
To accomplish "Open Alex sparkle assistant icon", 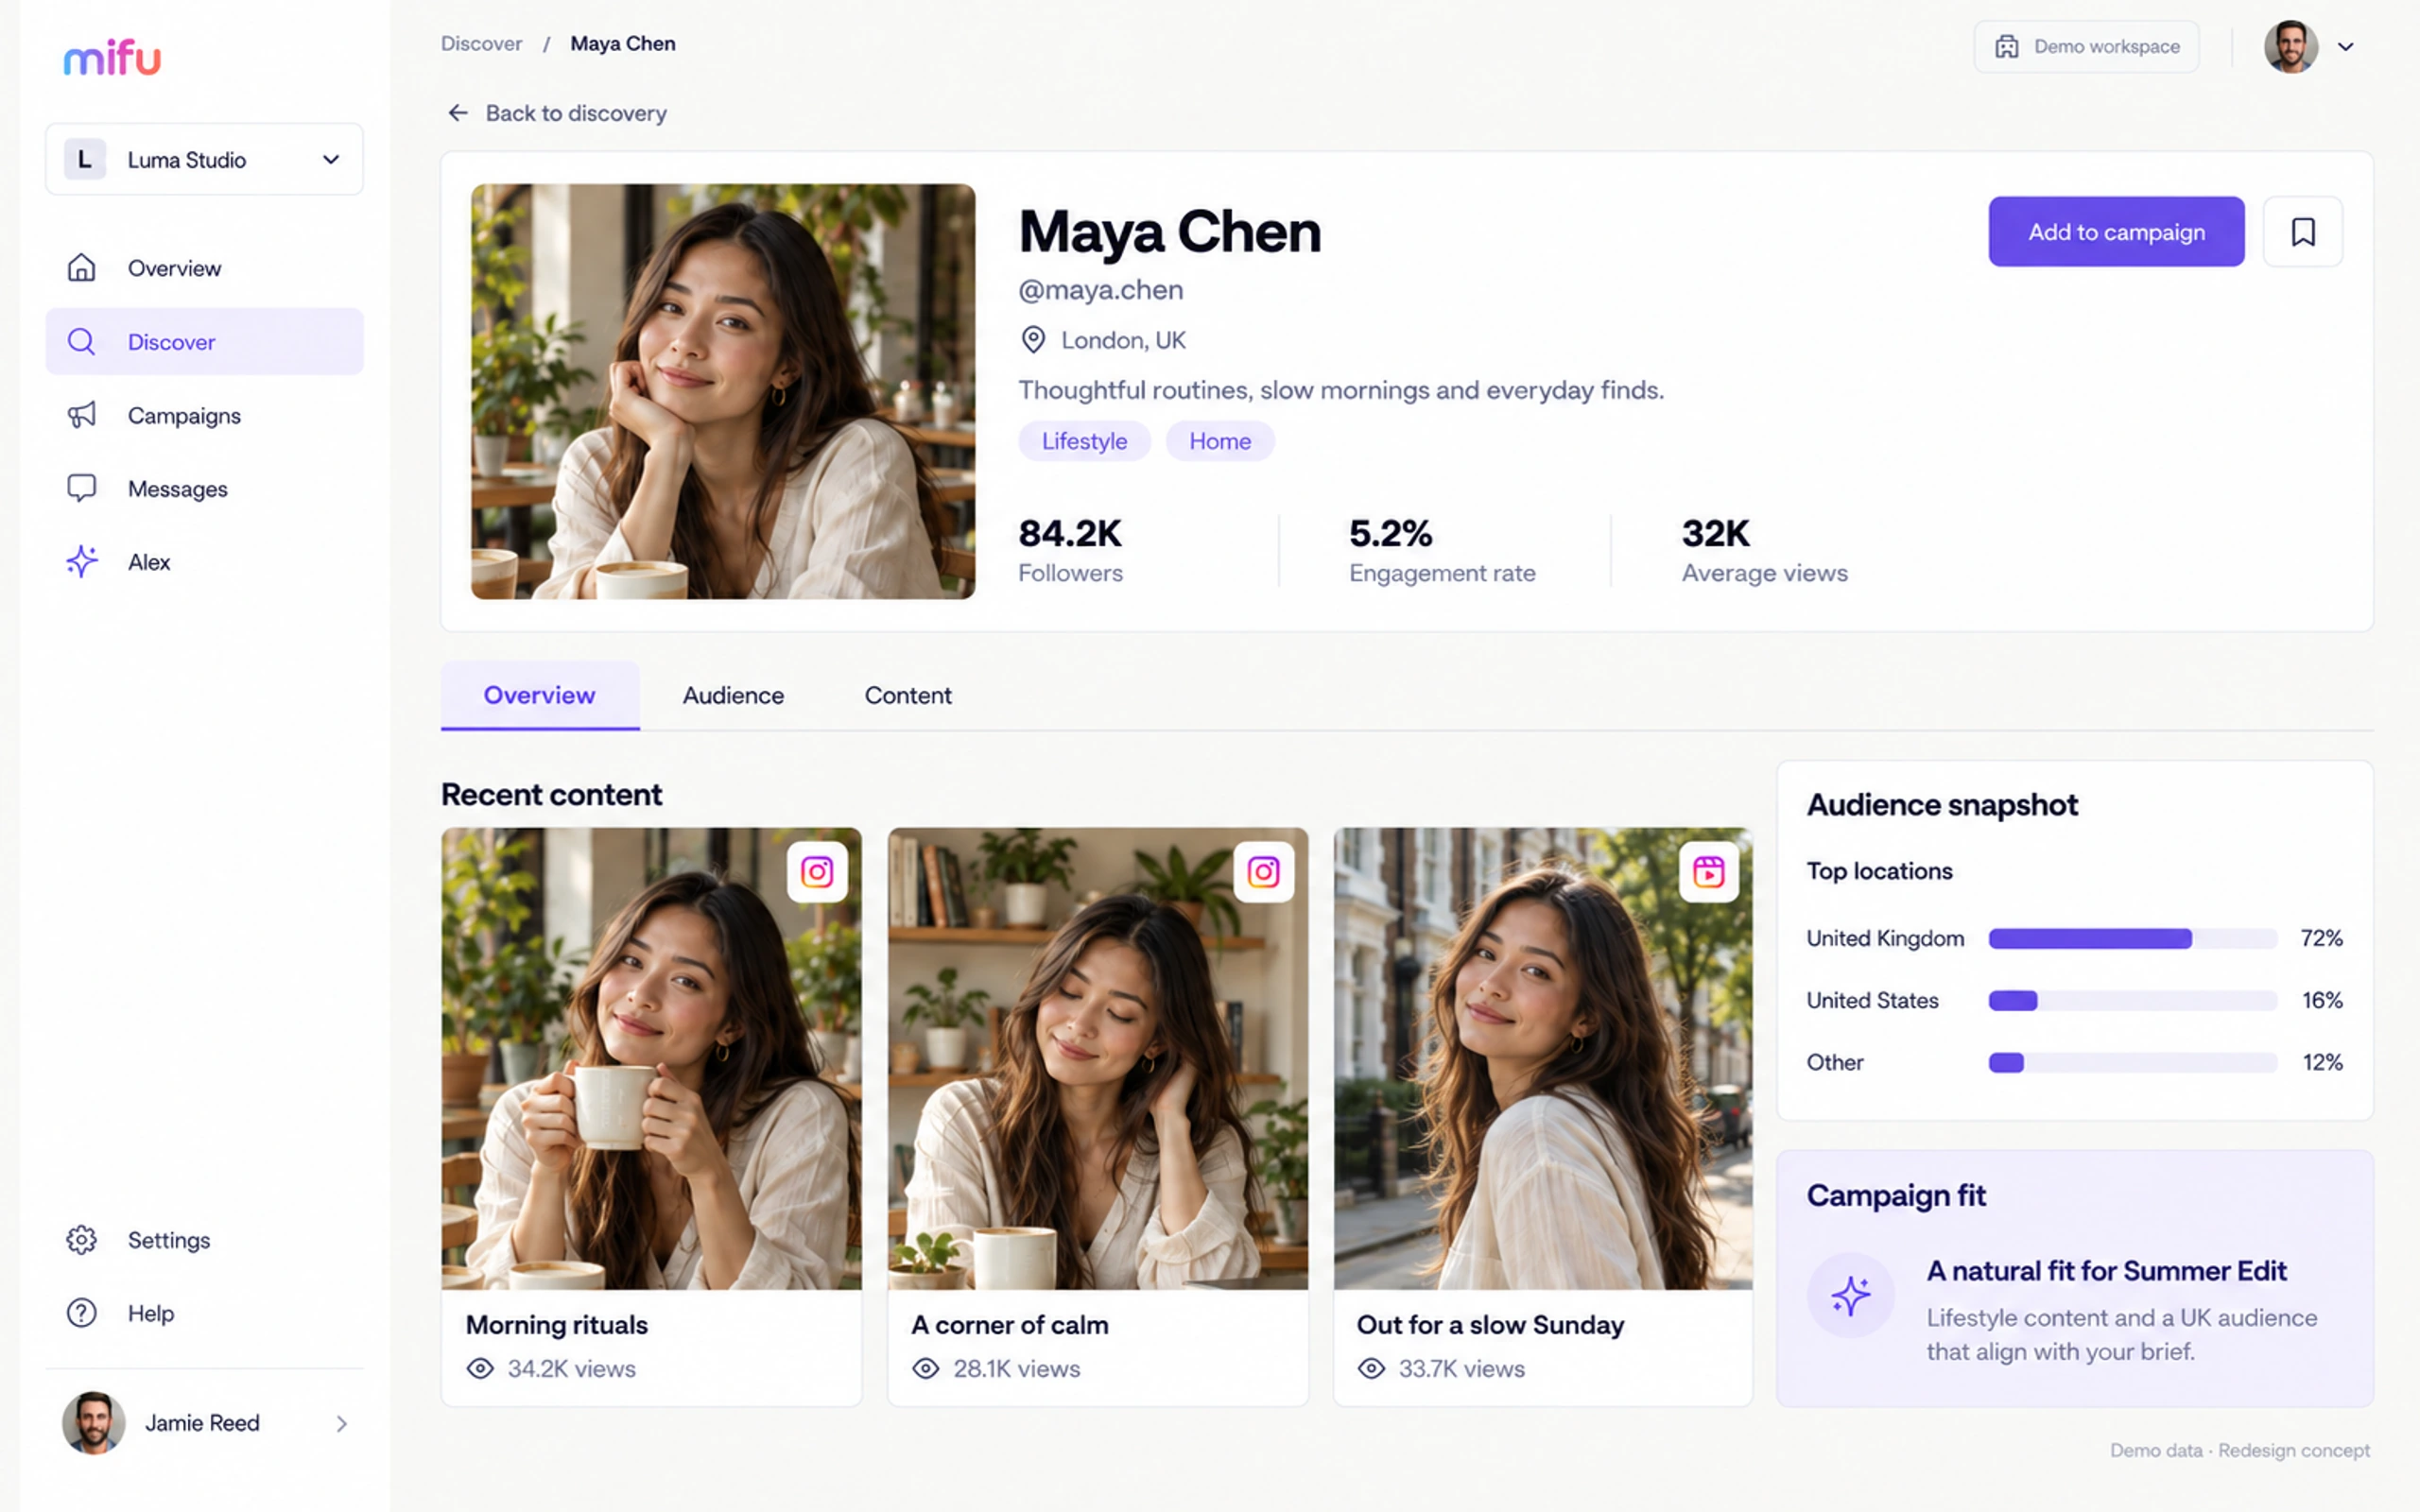I will [81, 562].
